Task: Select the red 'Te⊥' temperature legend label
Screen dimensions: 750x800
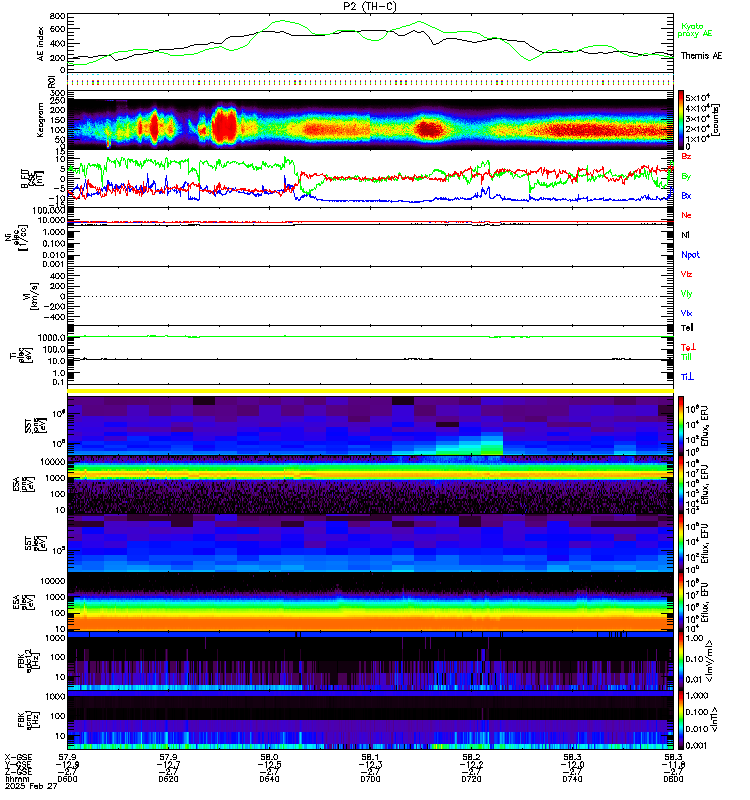Action: [x=688, y=347]
